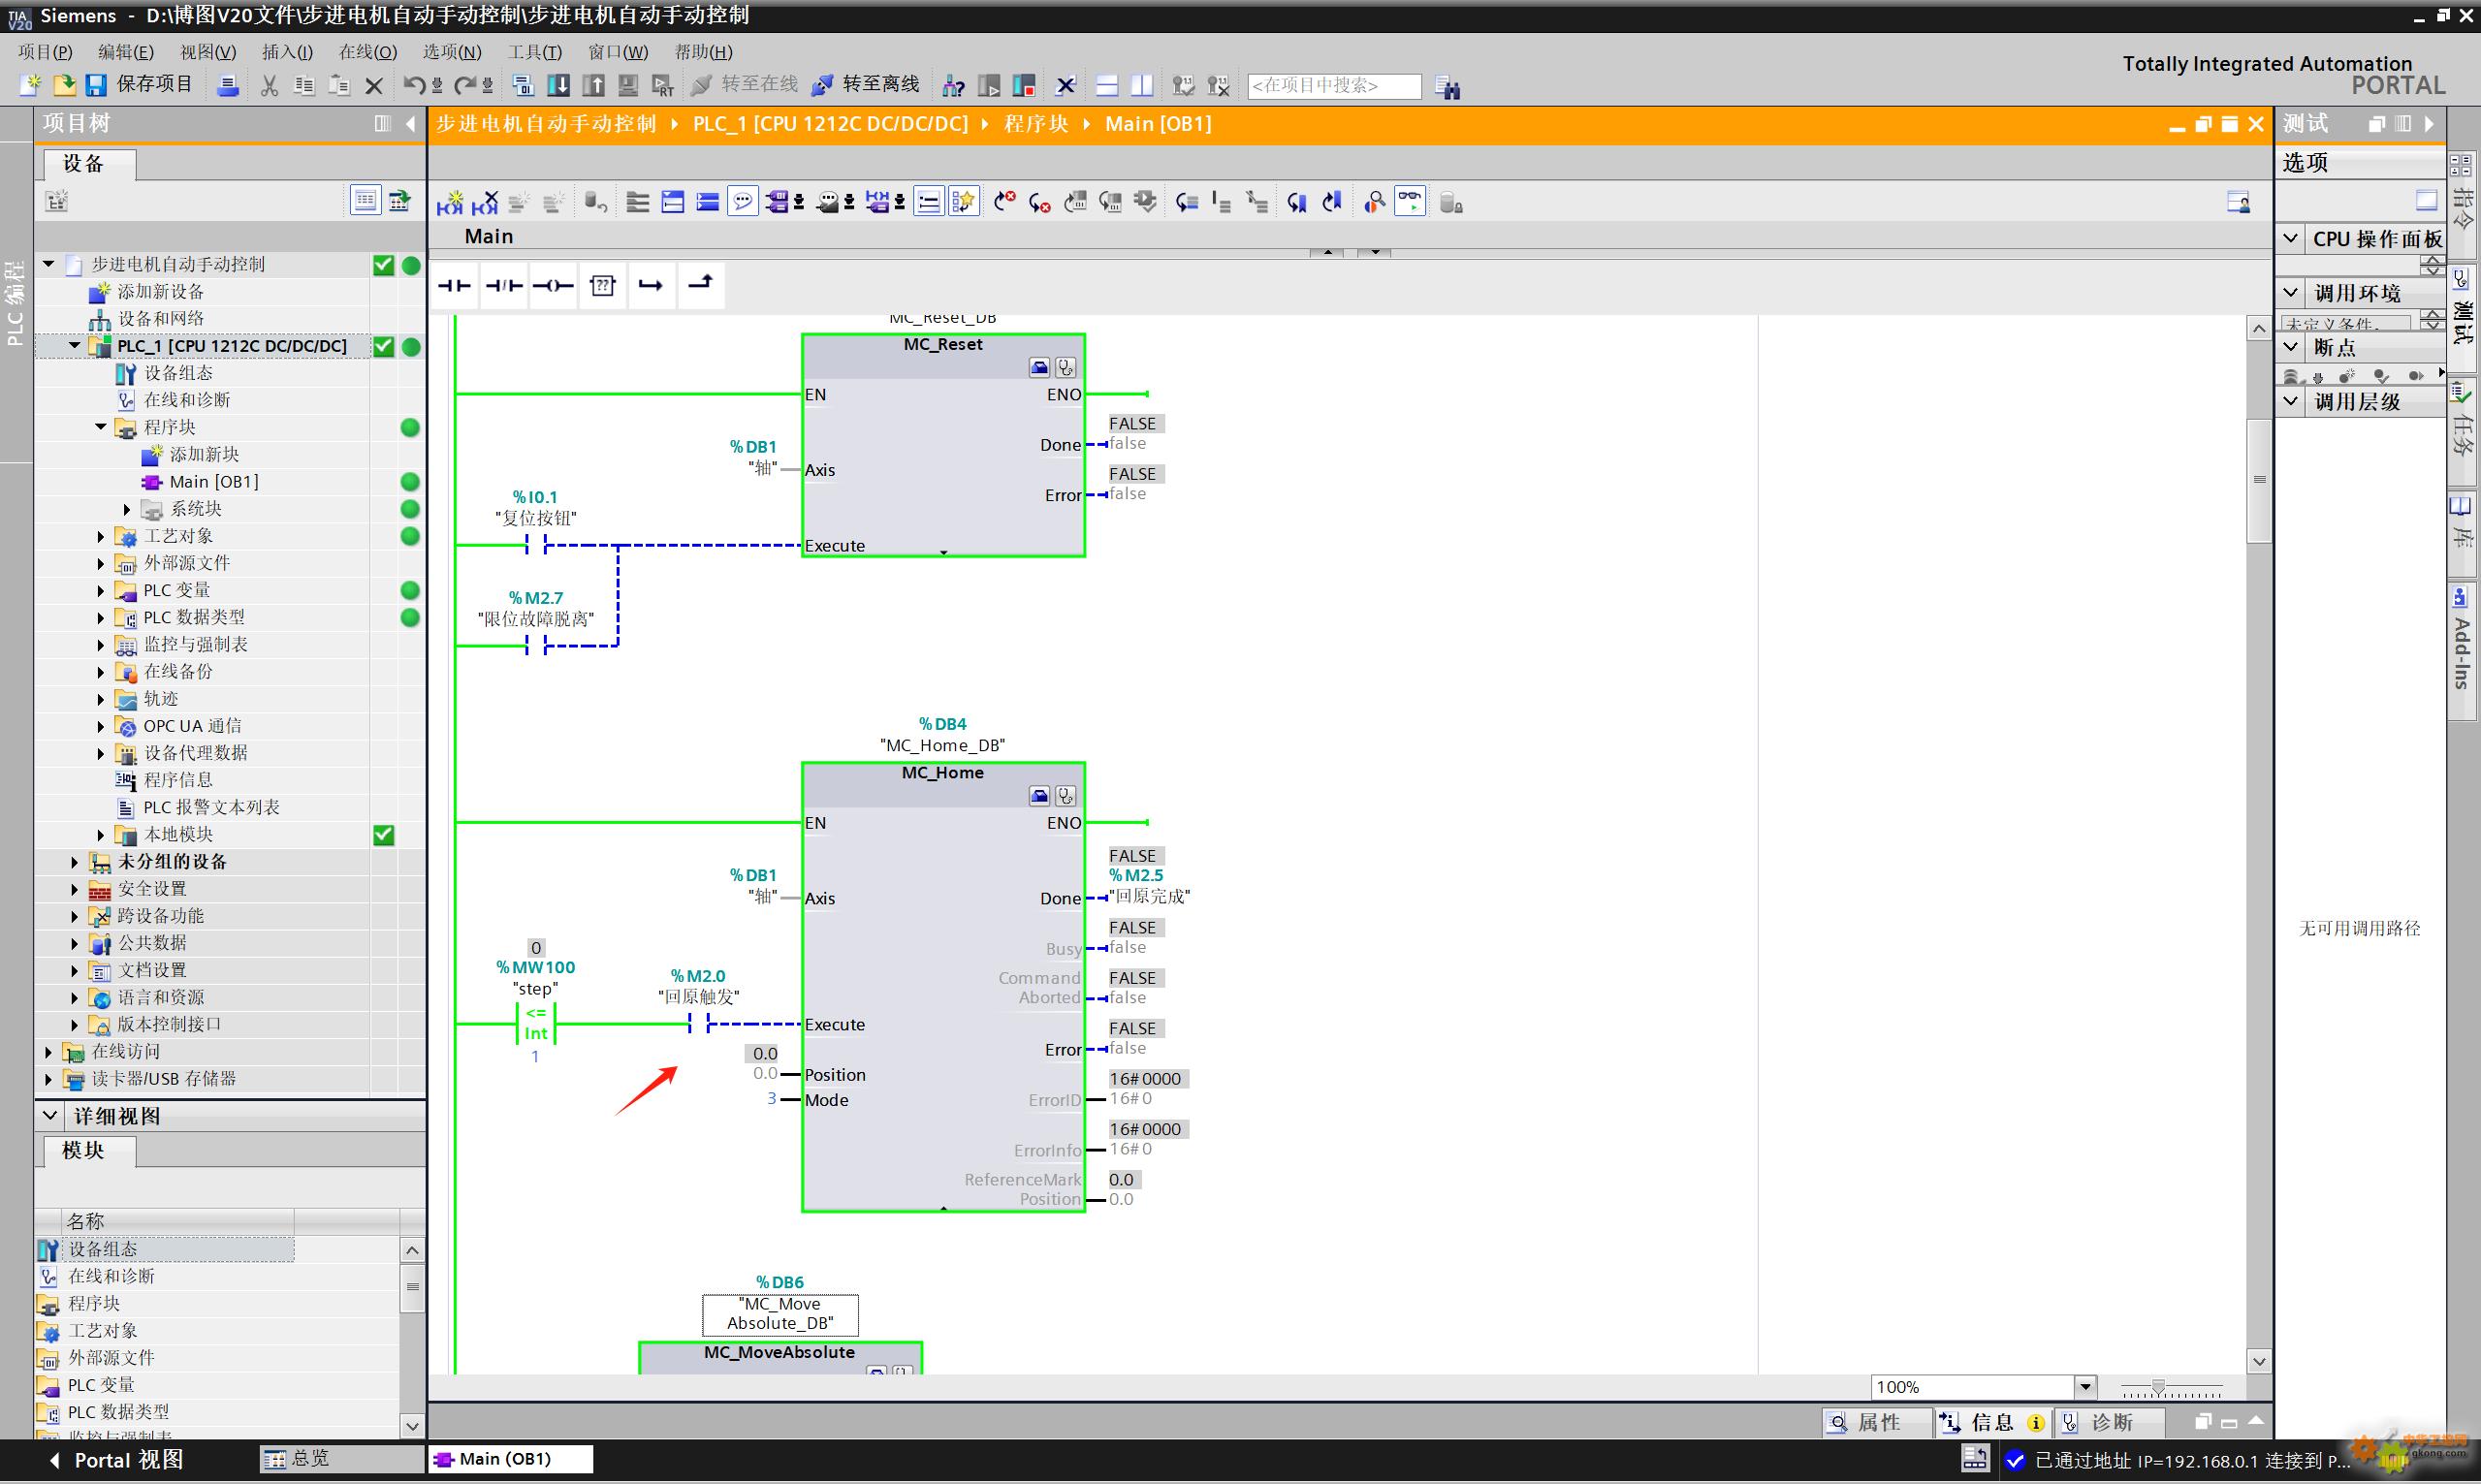Collapse the project tree panel arrow
The height and width of the screenshot is (1484, 2481).
[x=410, y=124]
